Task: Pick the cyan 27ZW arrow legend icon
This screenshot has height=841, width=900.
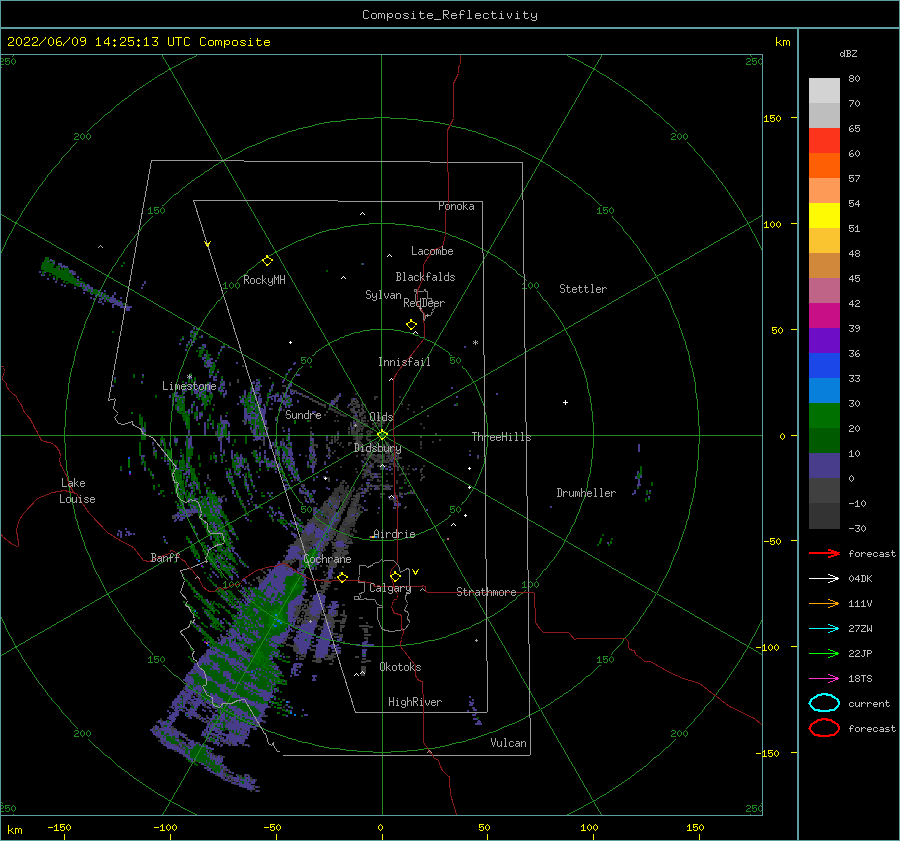Action: [x=824, y=629]
